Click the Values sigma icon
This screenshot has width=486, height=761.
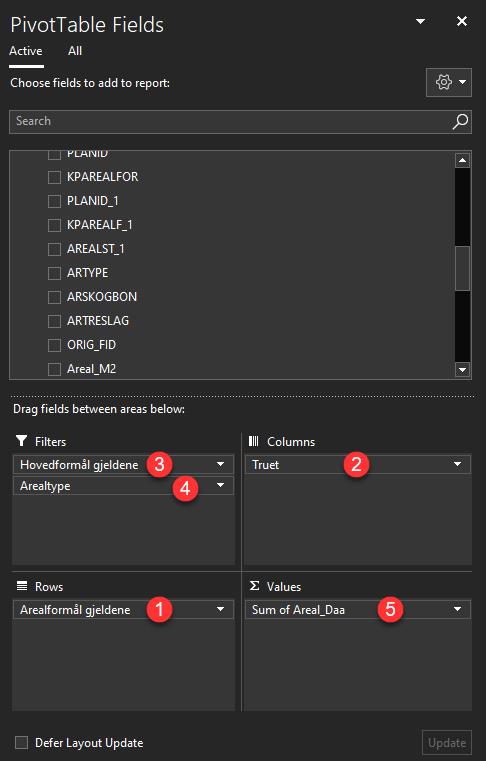coord(254,586)
